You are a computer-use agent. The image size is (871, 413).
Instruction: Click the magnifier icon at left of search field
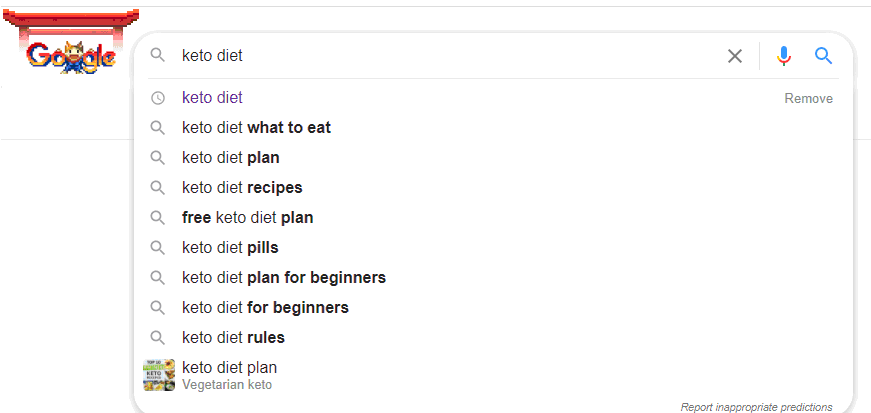pos(157,56)
